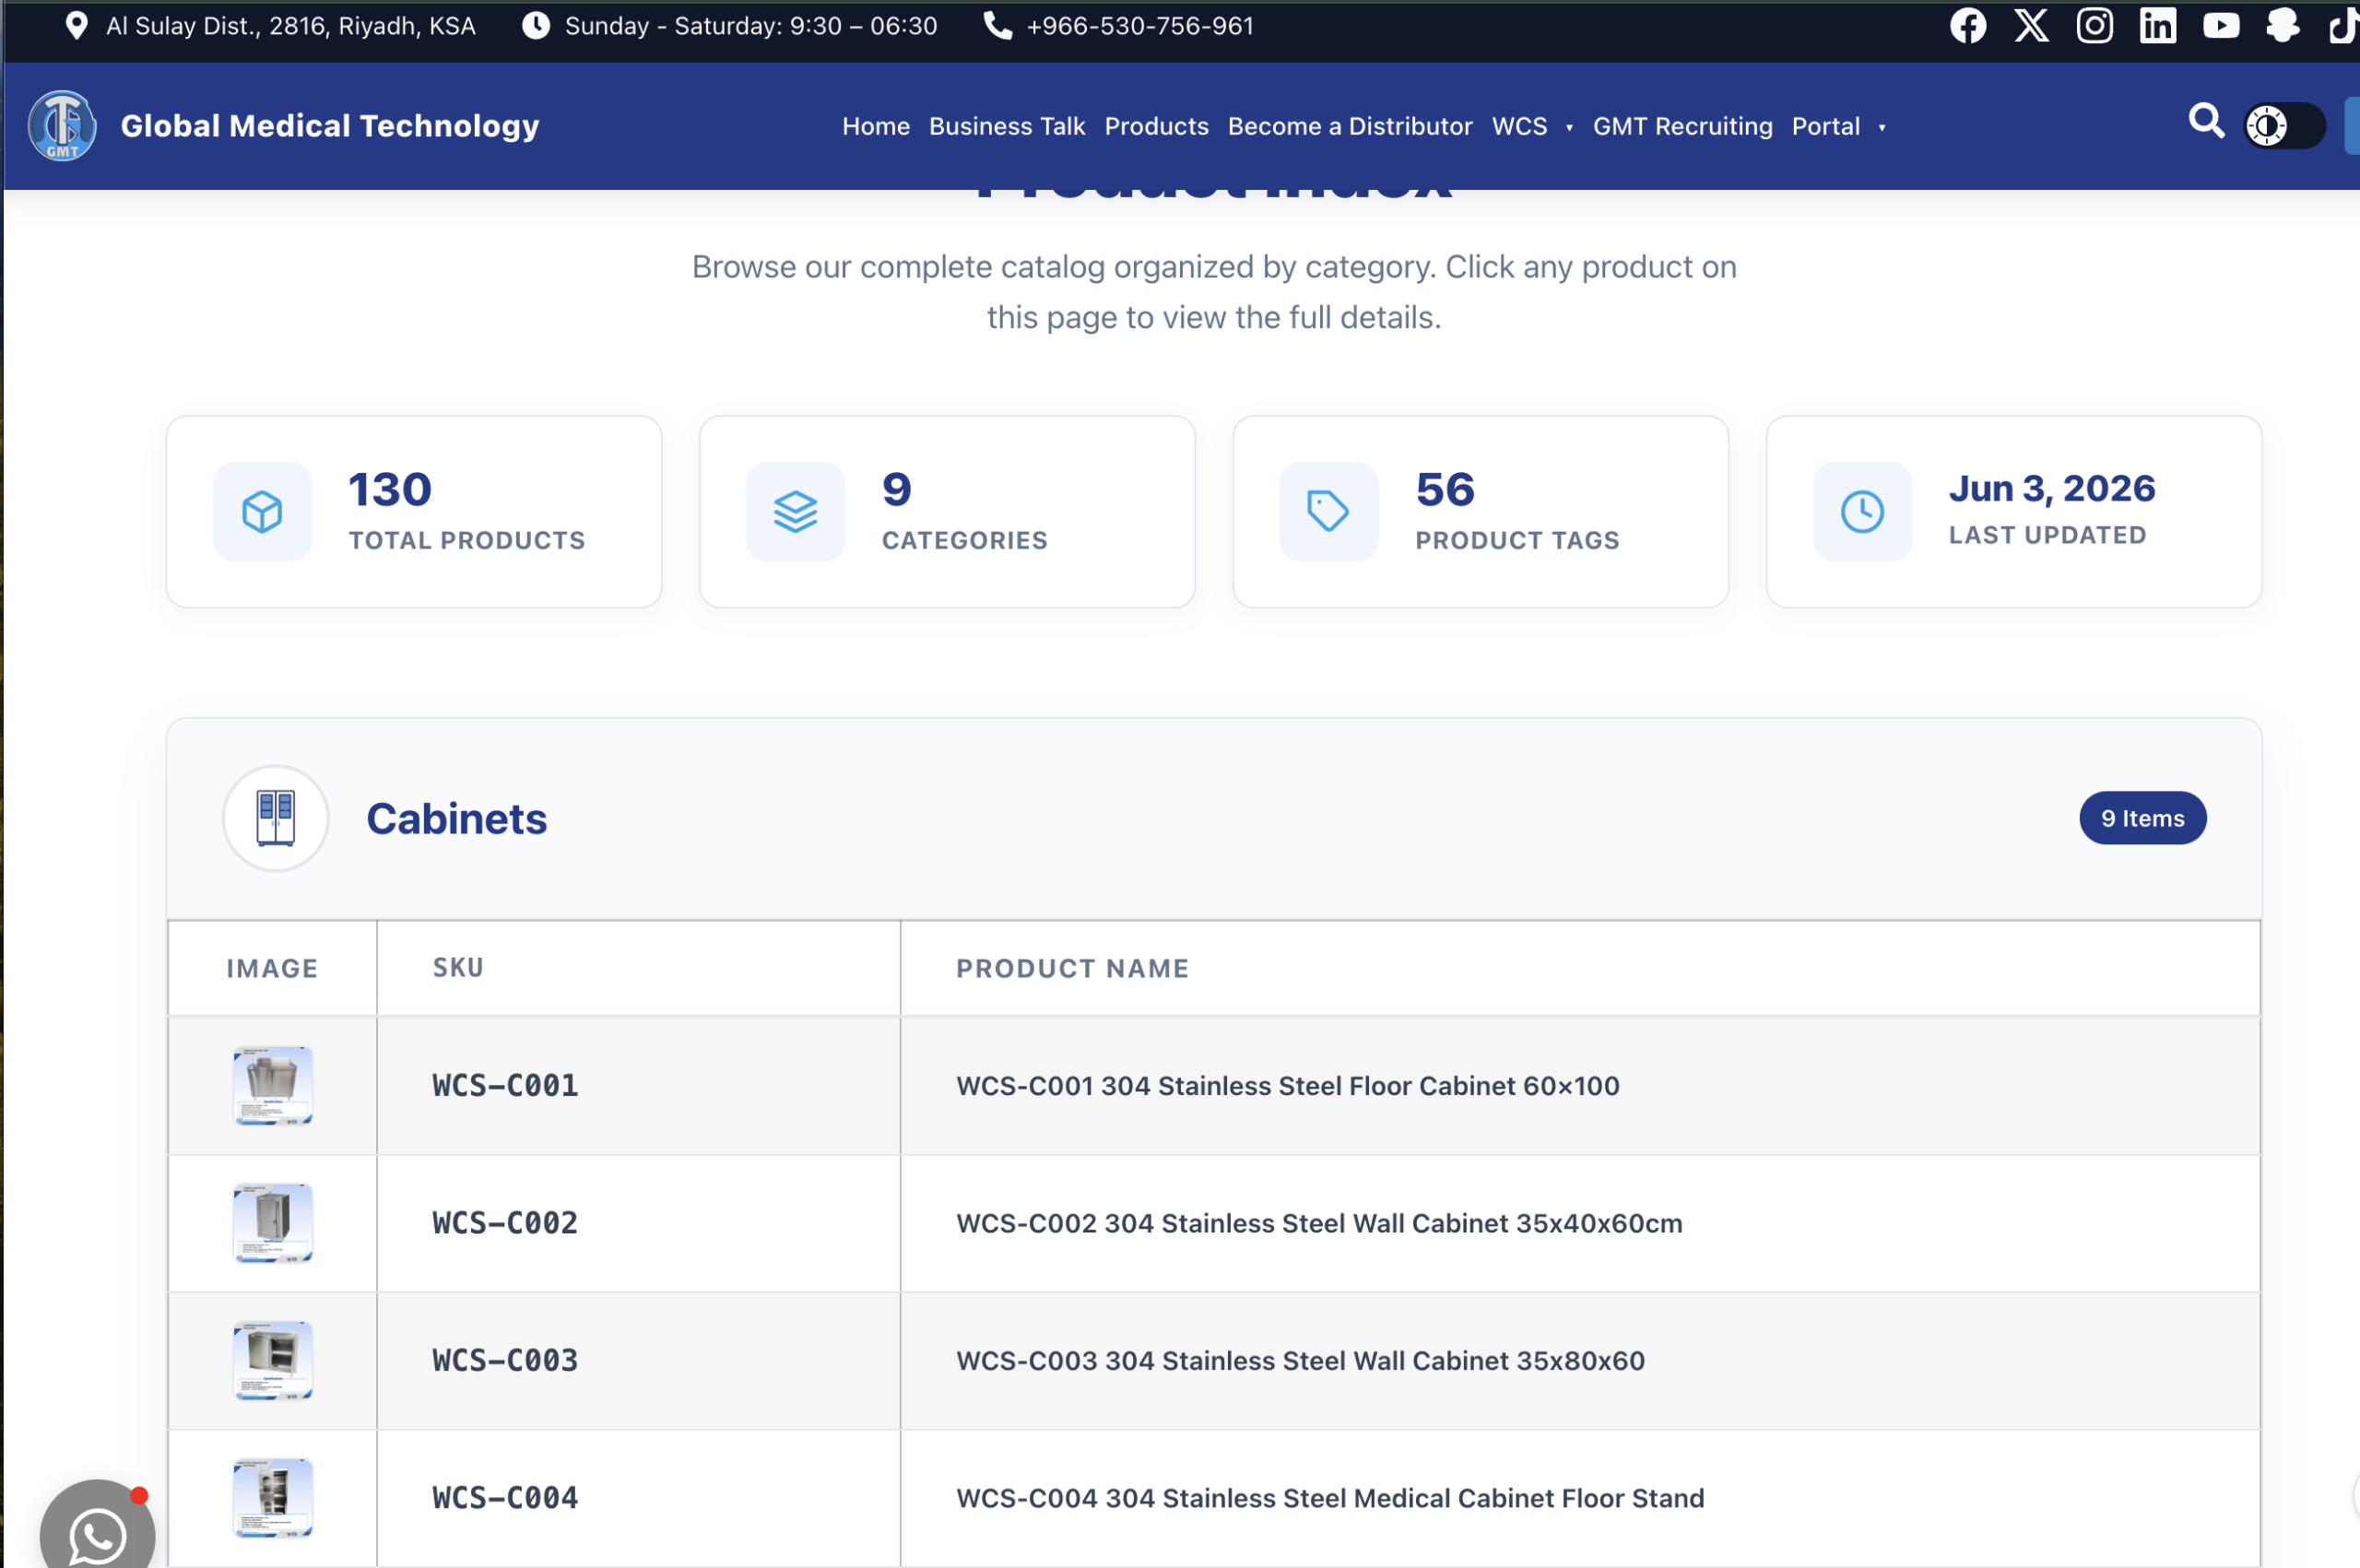Viewport: 2360px width, 1568px height.
Task: Open site search with the magnifier icon
Action: click(2206, 122)
